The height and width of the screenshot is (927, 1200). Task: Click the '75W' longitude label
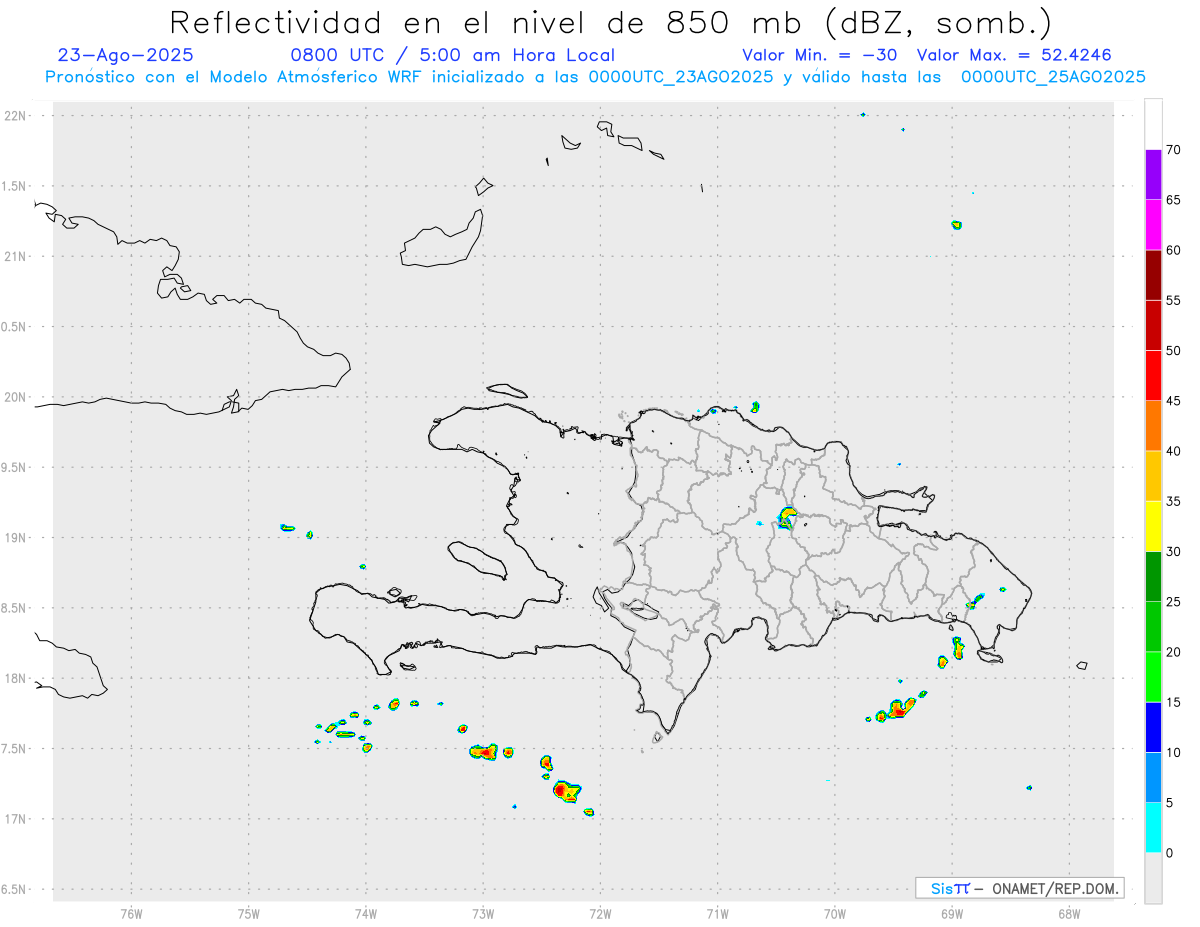point(249,912)
